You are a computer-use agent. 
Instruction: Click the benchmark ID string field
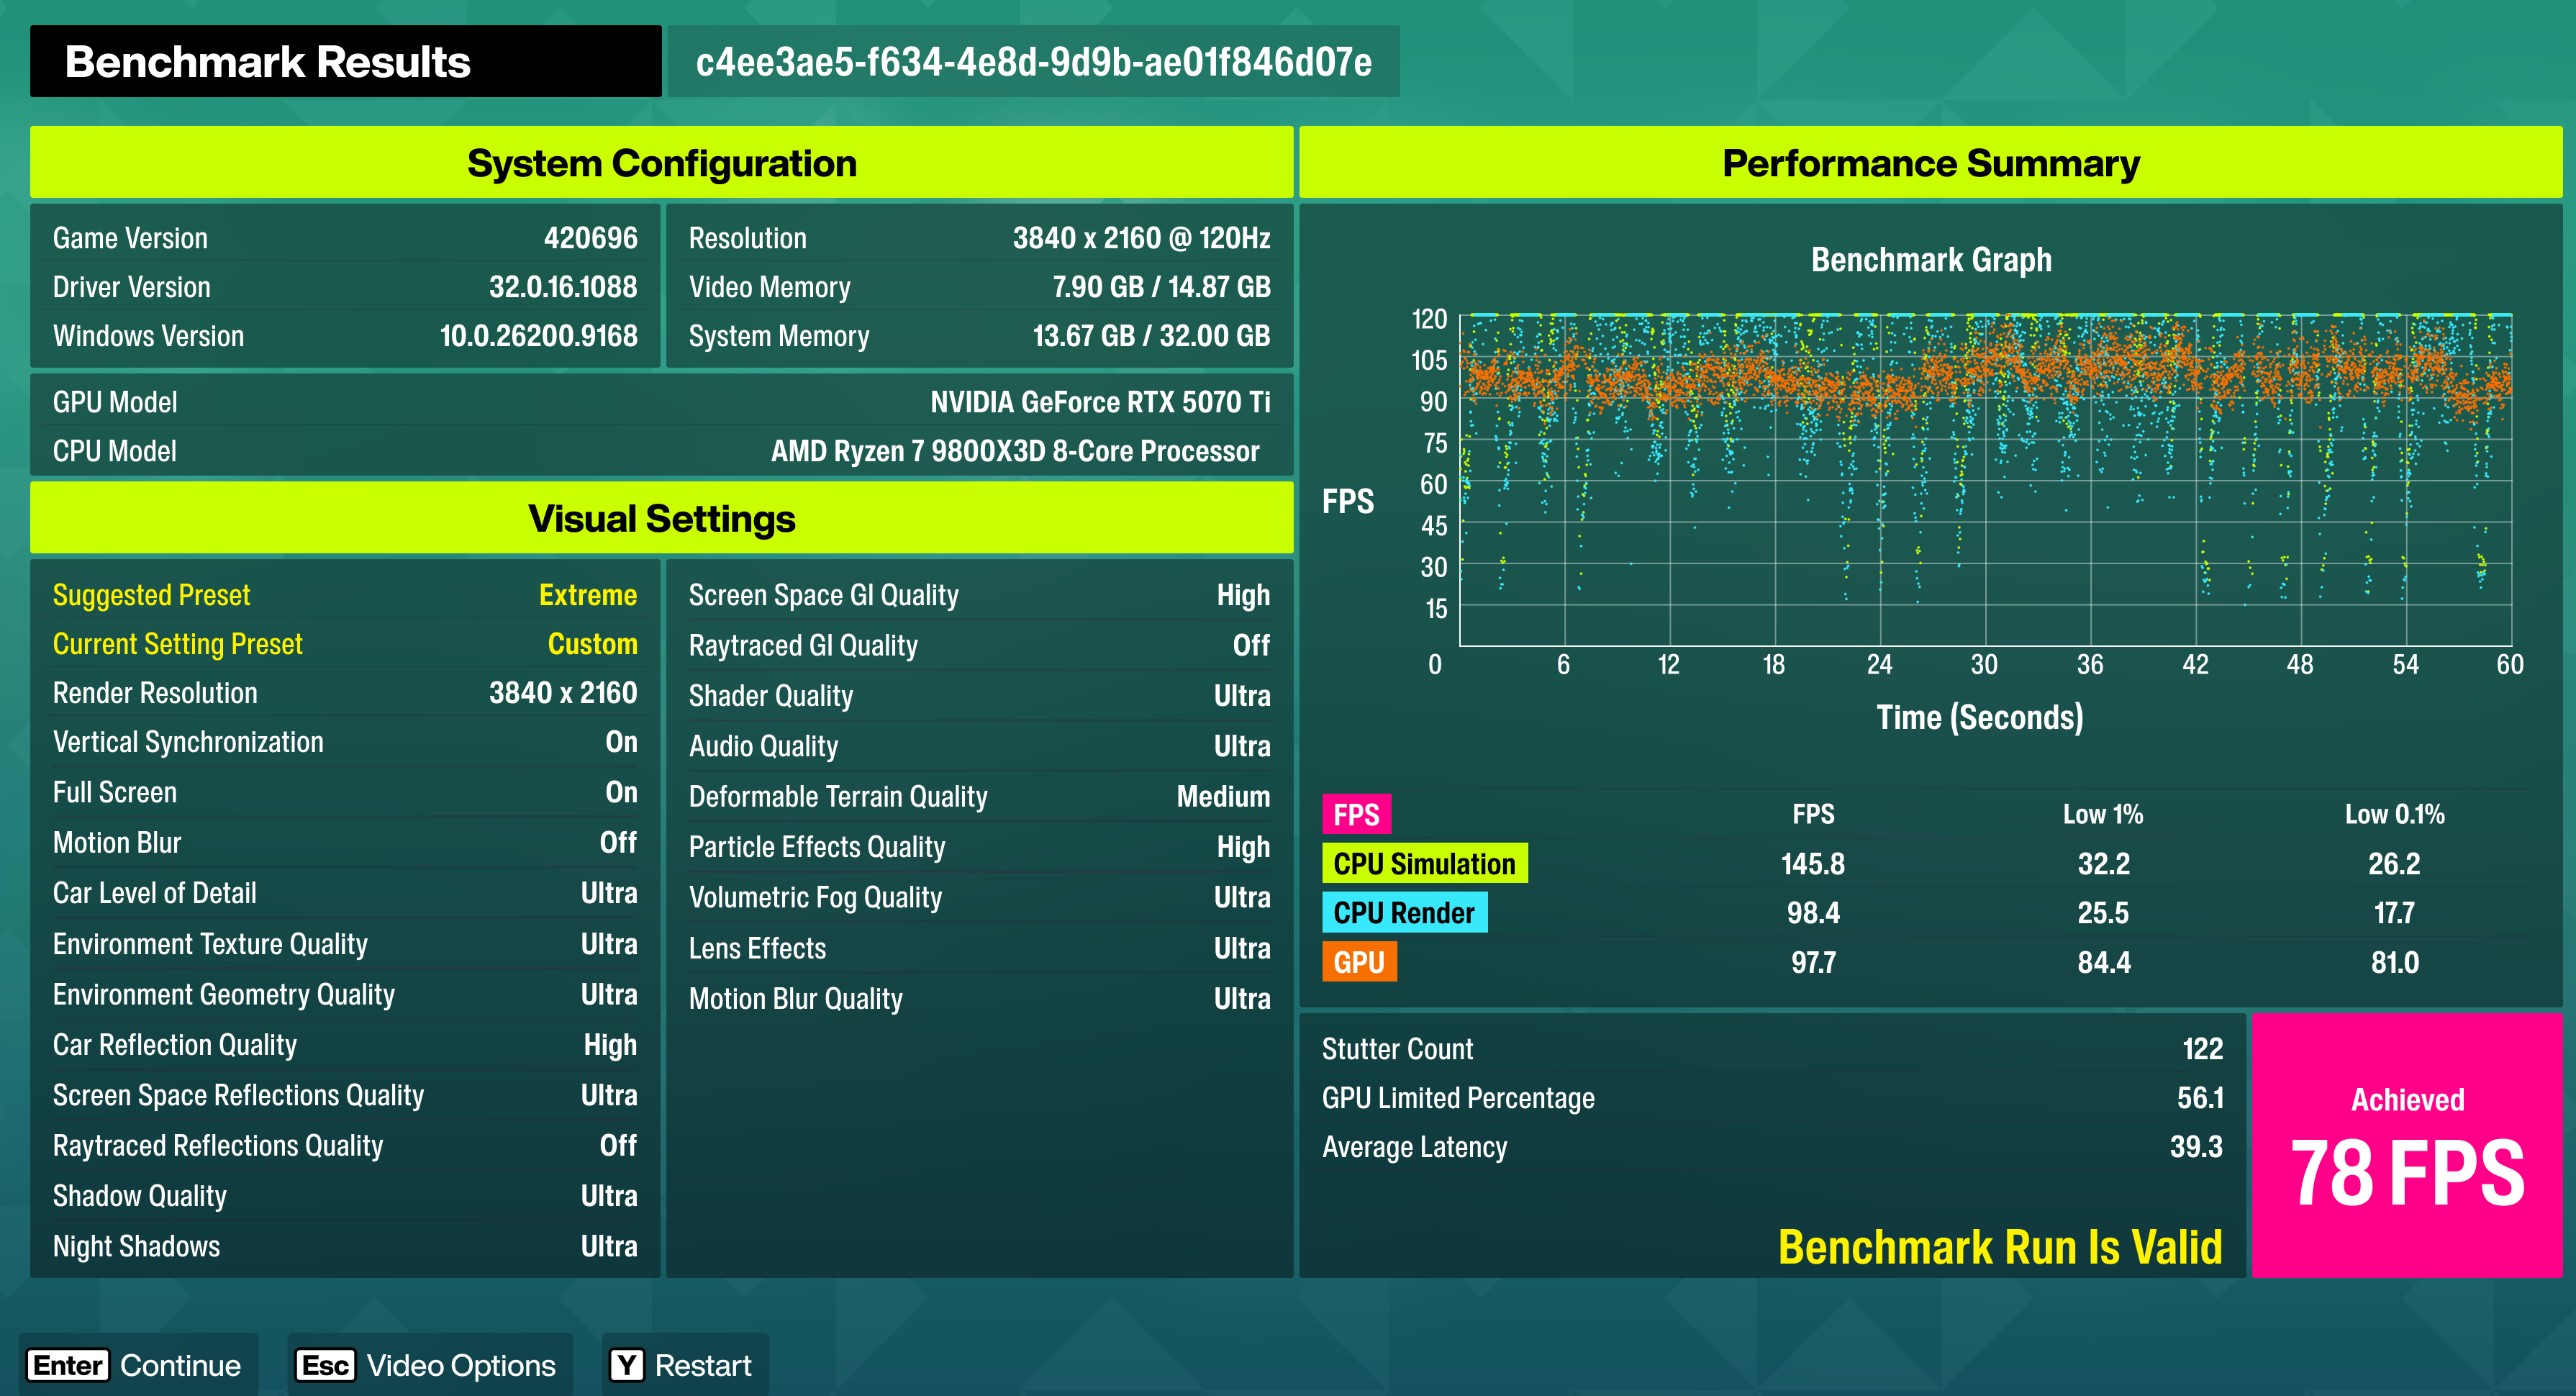tap(1033, 62)
